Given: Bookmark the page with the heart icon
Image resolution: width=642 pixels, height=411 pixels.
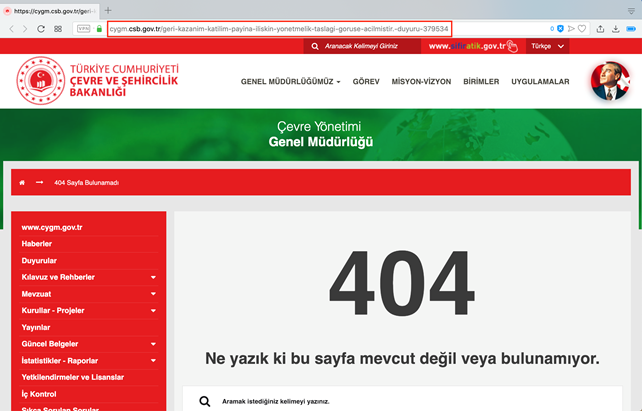Looking at the screenshot, I should click(x=582, y=29).
